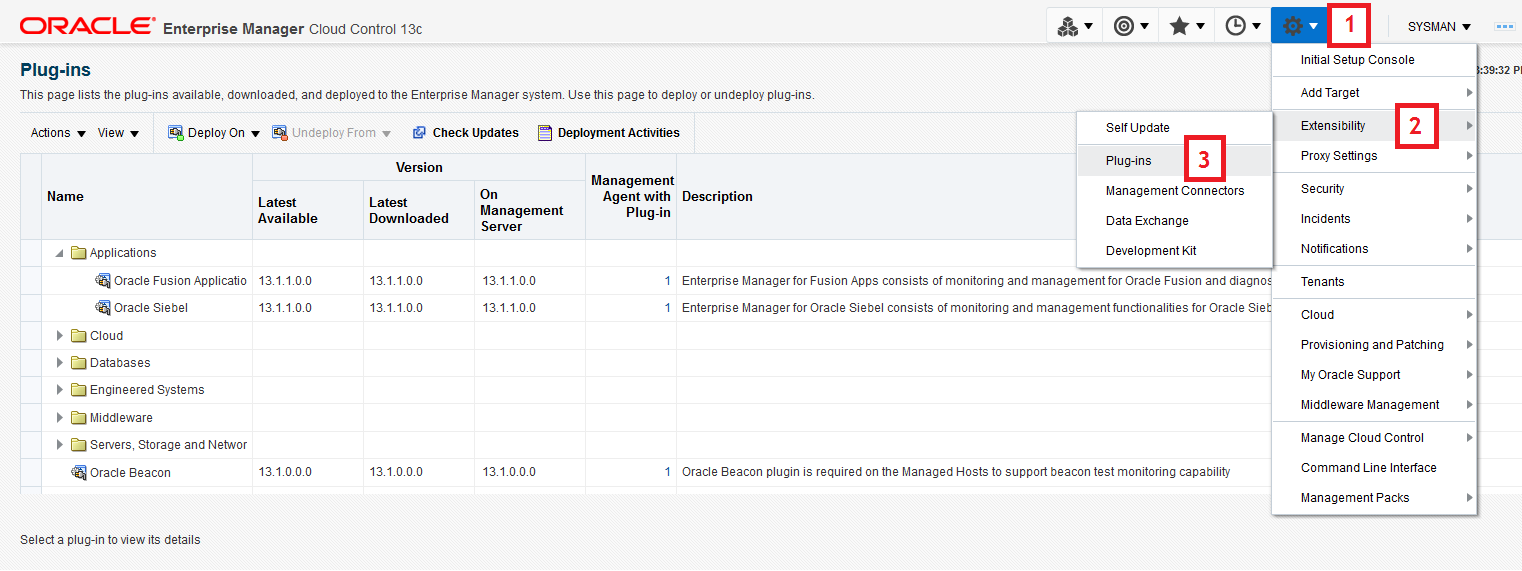Select Plug-ins in Extensibility submenu
This screenshot has width=1522, height=571.
point(1174,161)
